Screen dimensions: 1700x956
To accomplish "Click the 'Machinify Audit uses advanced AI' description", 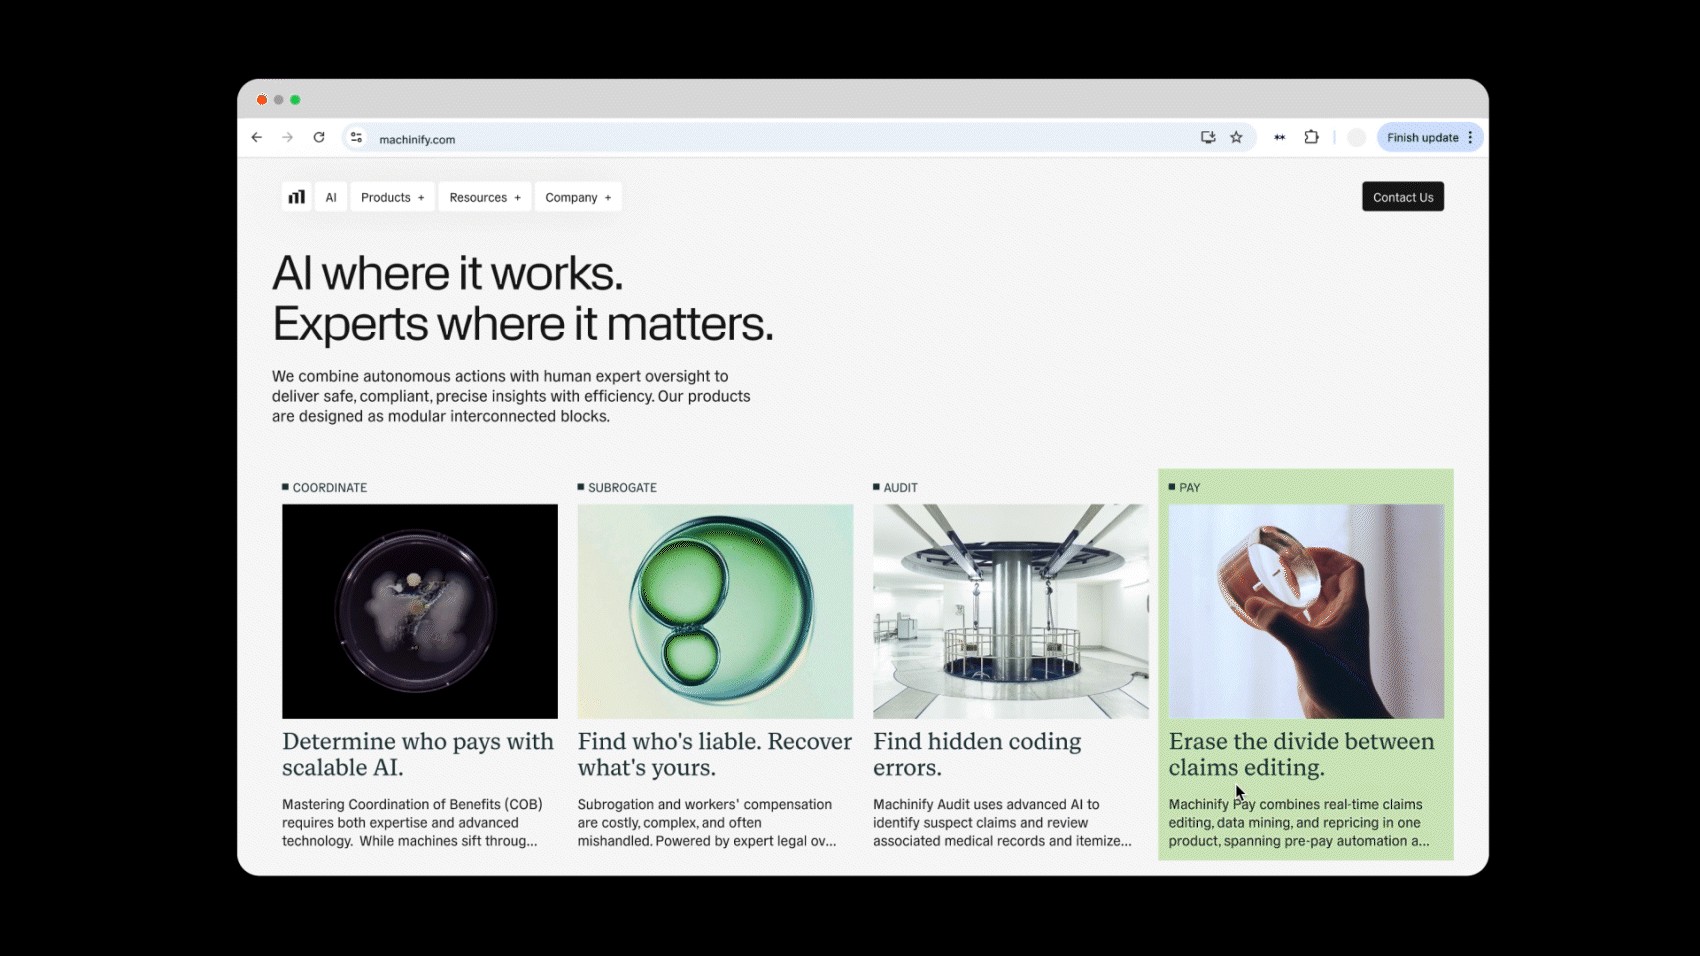I will pos(1002,823).
